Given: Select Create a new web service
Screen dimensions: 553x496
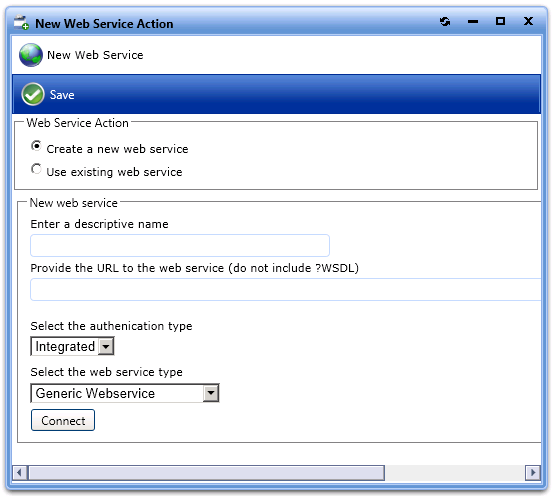Looking at the screenshot, I should click(x=36, y=146).
